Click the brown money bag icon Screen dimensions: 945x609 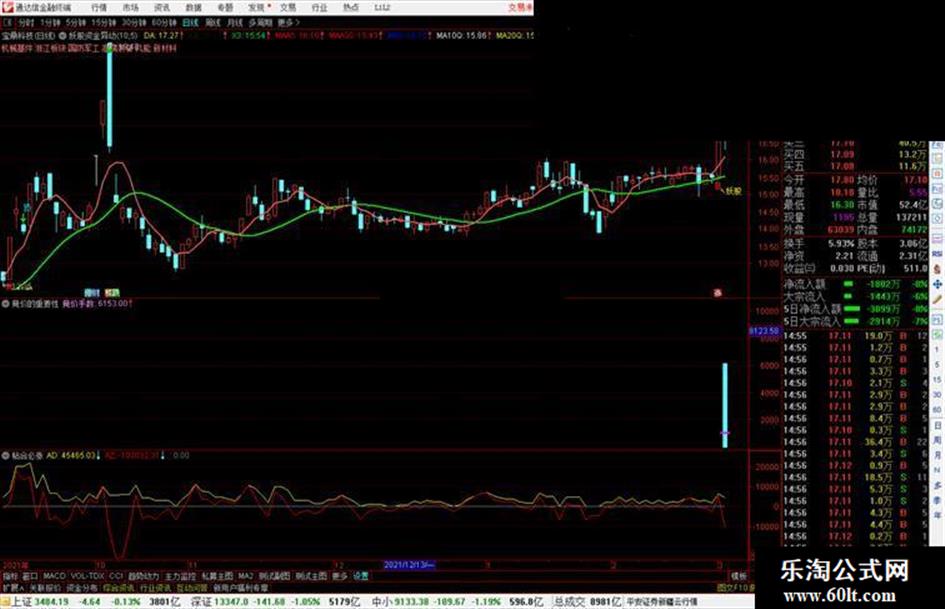coord(937,269)
